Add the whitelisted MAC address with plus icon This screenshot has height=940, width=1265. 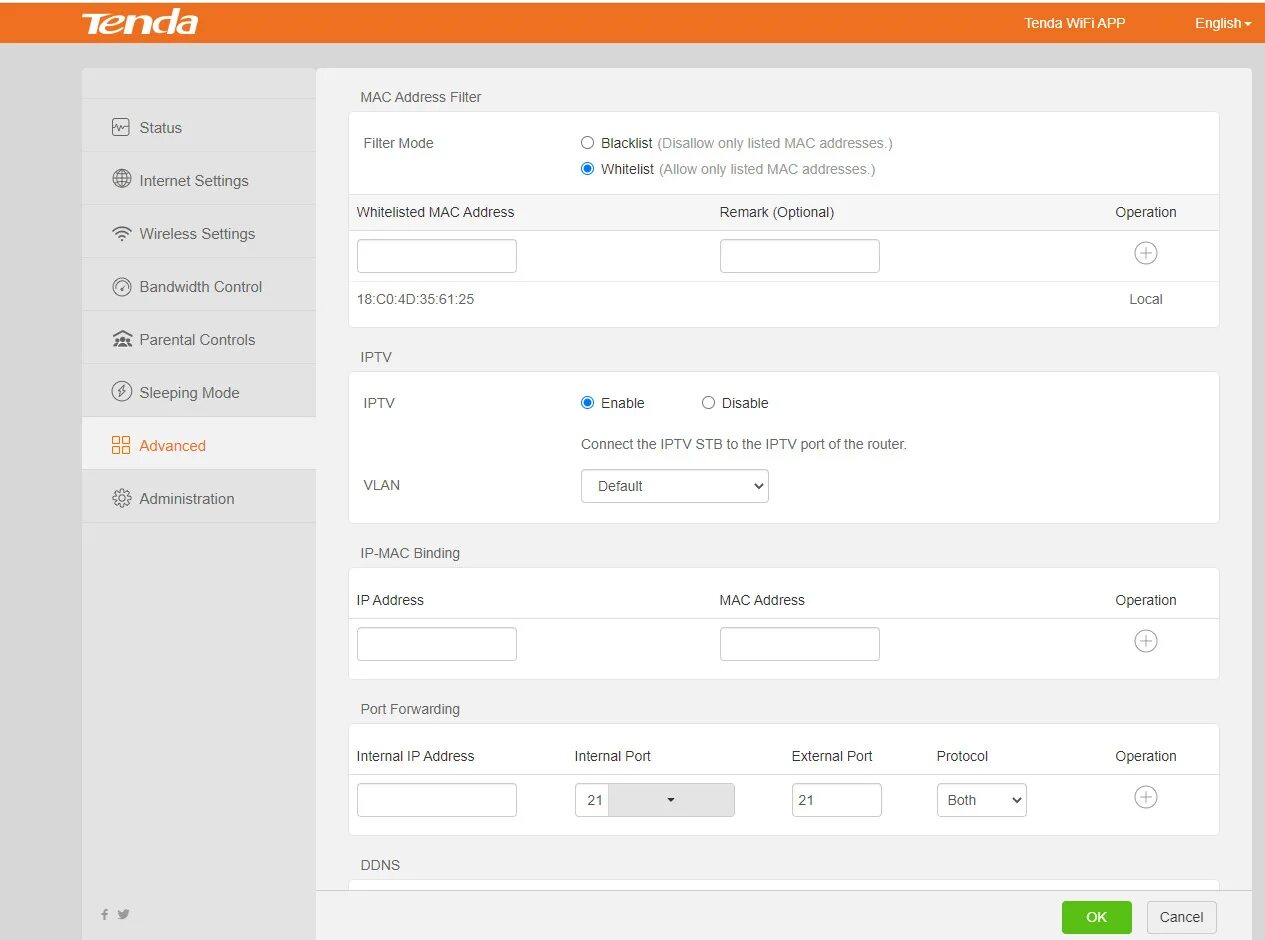tap(1146, 253)
